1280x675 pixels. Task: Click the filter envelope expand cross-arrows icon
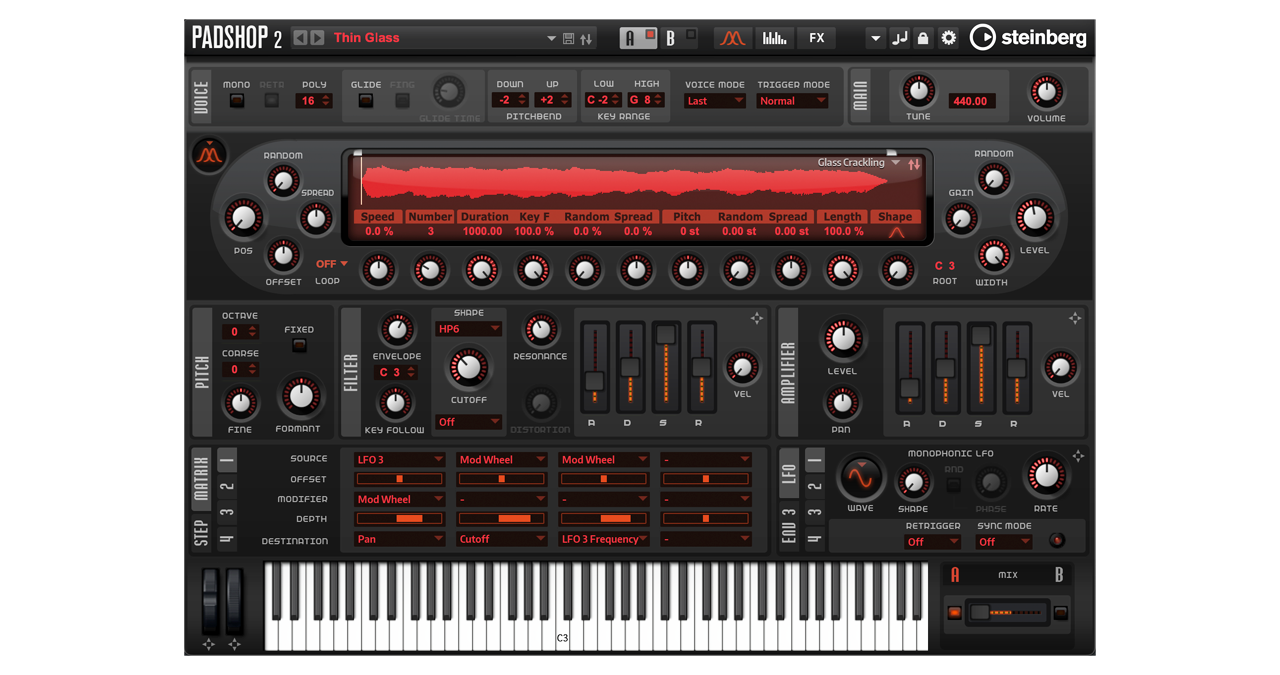(757, 318)
